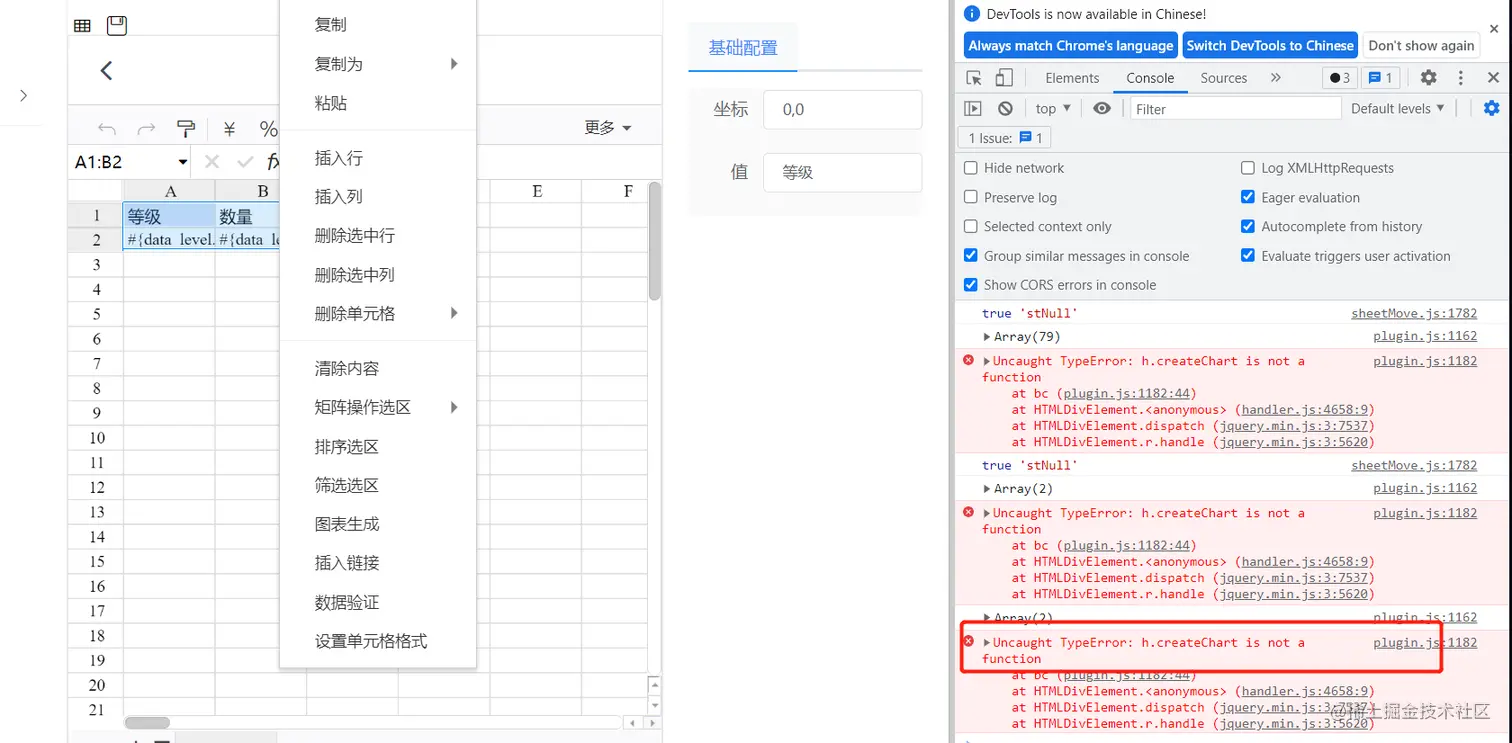
Task: Show more DevTools tabs with the » chevron
Action: click(1276, 78)
